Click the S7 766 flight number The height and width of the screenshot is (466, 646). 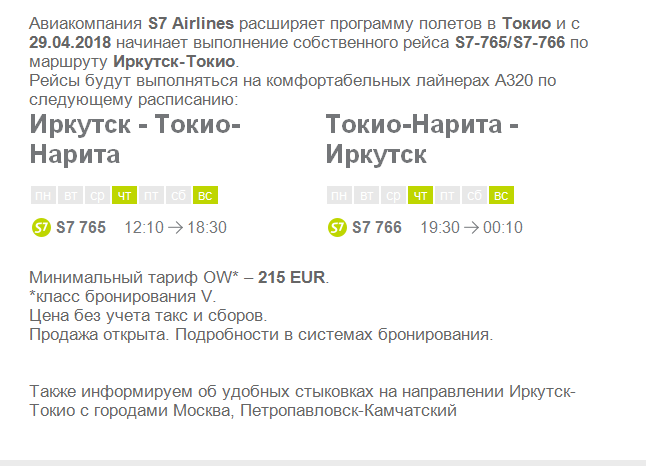(377, 227)
